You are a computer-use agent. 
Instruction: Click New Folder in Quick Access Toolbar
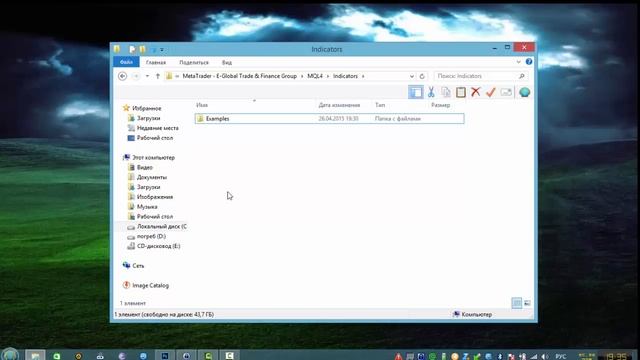pos(142,49)
